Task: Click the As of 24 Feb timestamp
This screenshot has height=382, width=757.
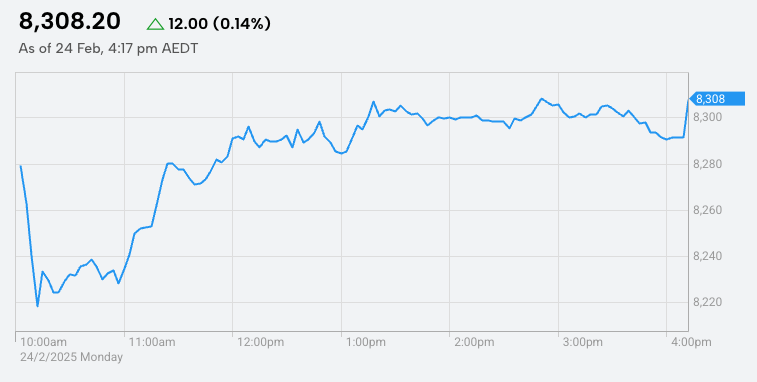Action: [108, 49]
